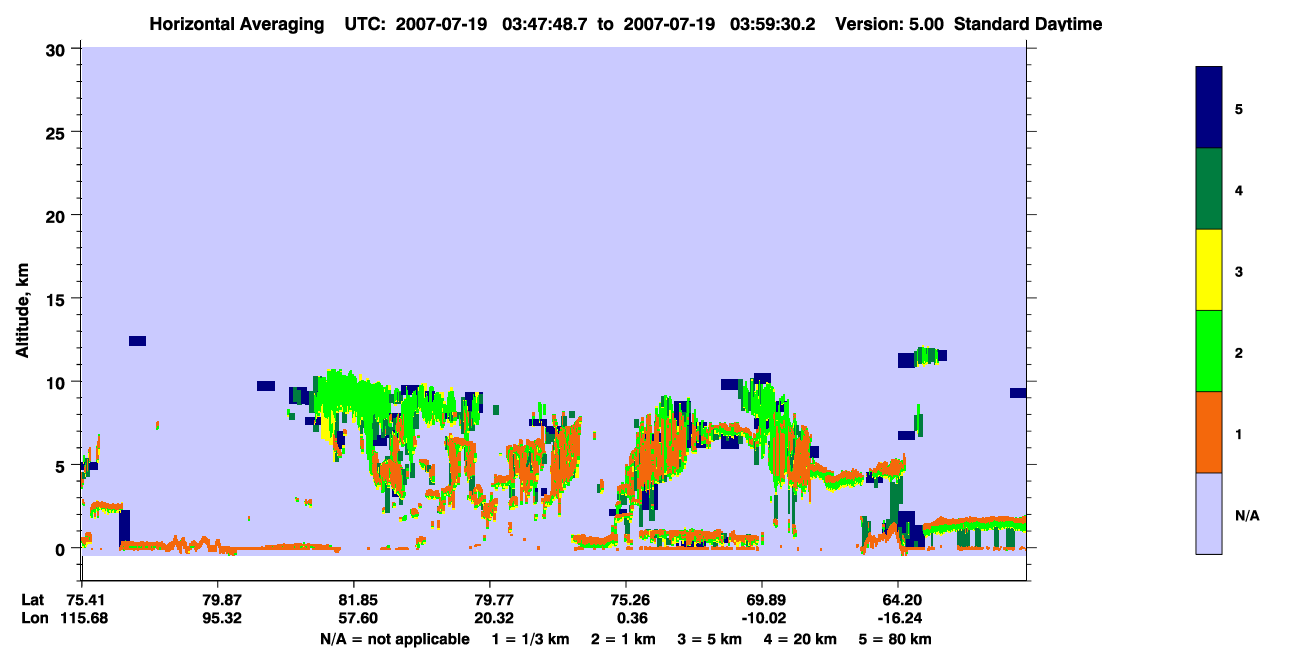
Task: Click the '5 = 80 km' legend text
Action: coord(895,639)
